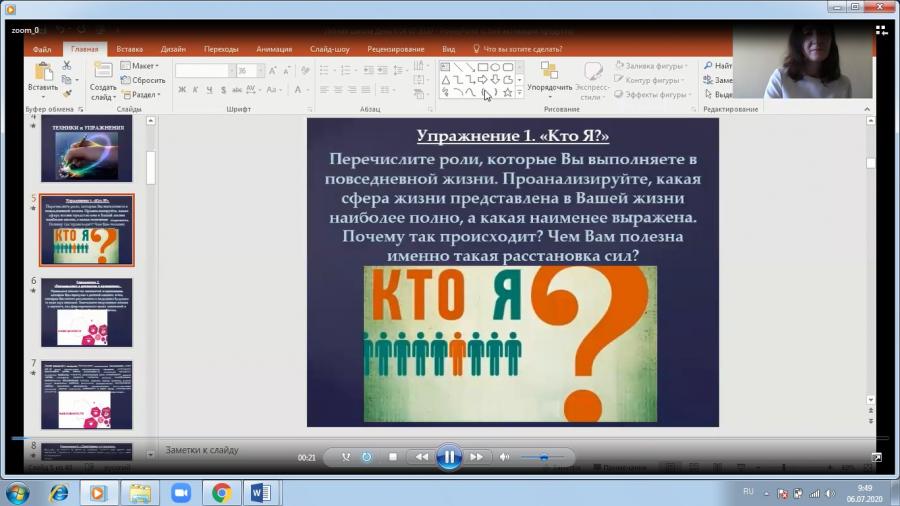The height and width of the screenshot is (506, 900).
Task: Mute the media player volume icon
Action: coord(504,457)
